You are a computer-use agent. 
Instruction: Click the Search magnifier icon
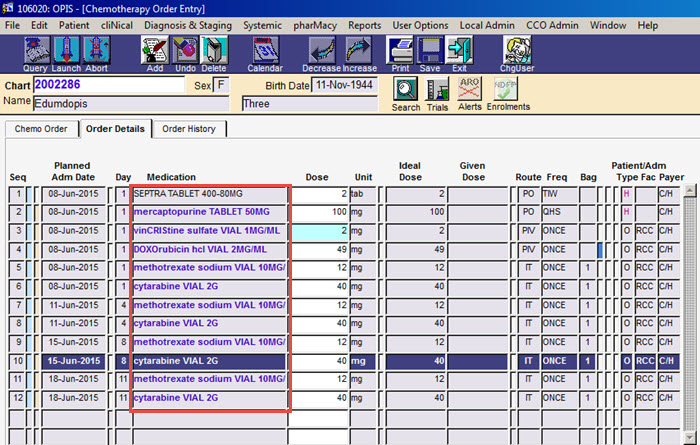405,89
